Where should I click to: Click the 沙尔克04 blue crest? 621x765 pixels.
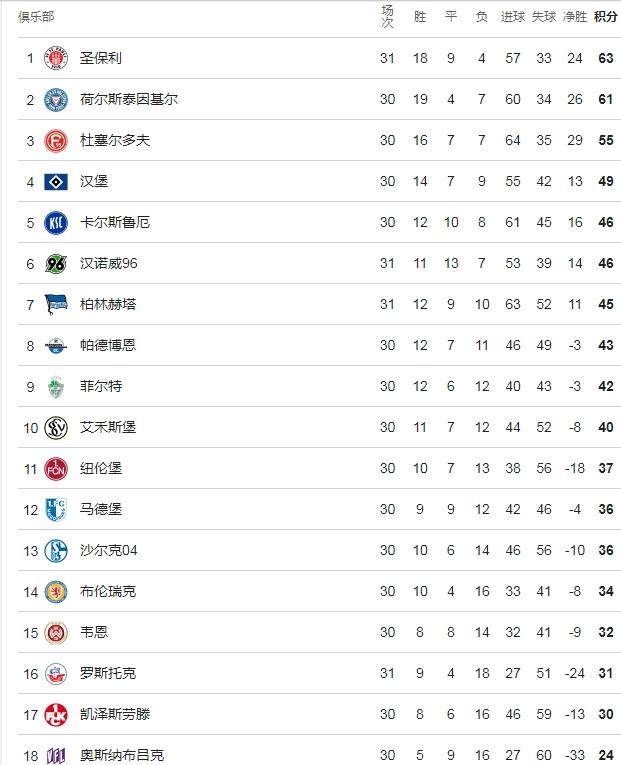pos(56,551)
